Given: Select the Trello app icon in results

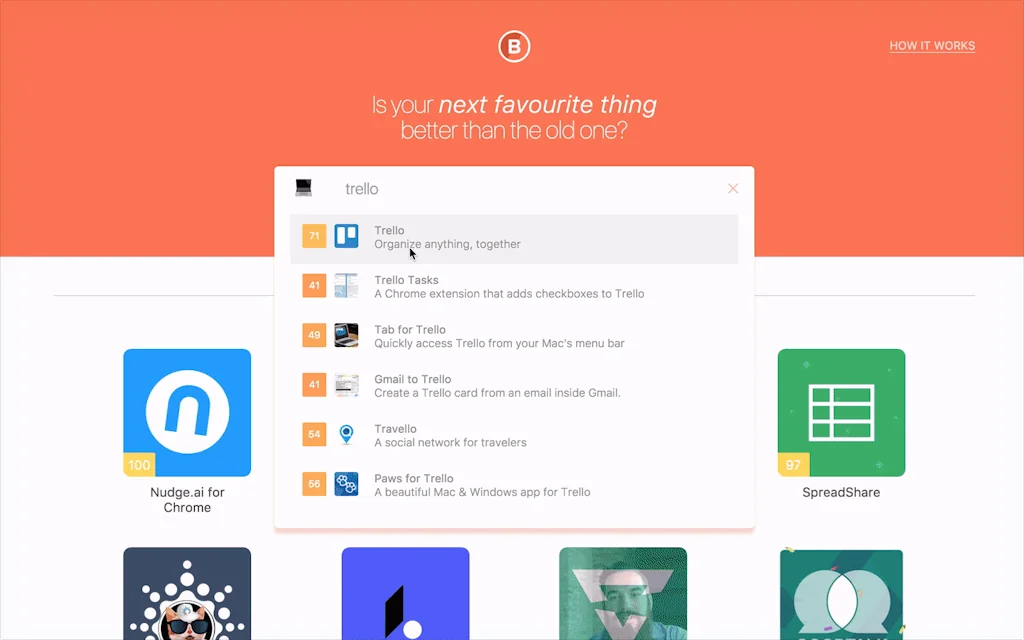Looking at the screenshot, I should tap(346, 236).
